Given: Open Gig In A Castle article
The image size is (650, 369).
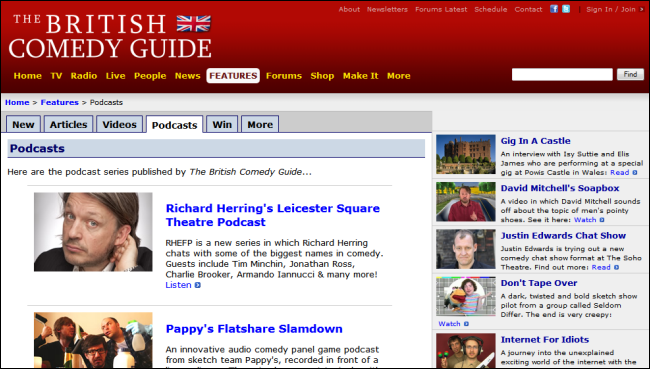Looking at the screenshot, I should [x=535, y=141].
